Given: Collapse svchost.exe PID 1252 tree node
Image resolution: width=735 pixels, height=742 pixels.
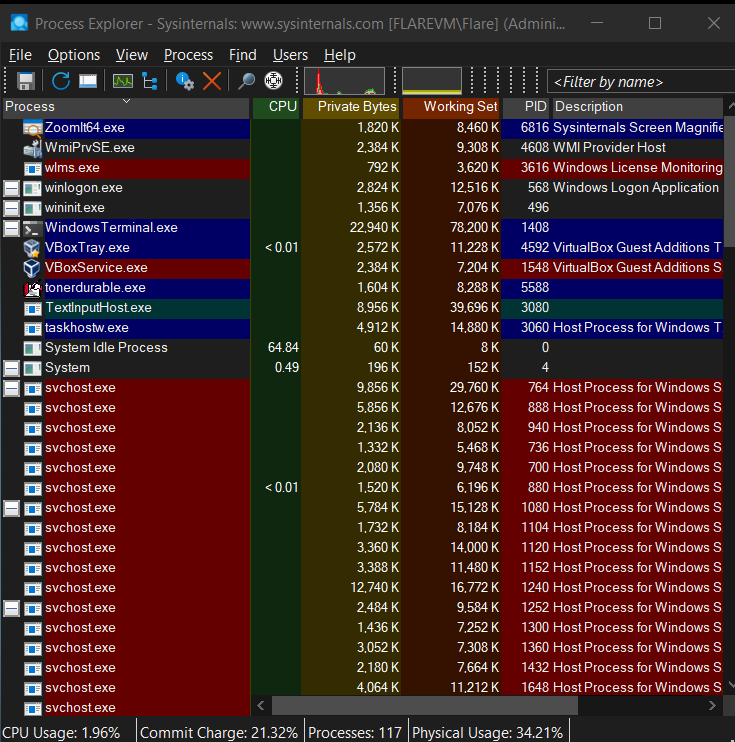Looking at the screenshot, I should [11, 608].
